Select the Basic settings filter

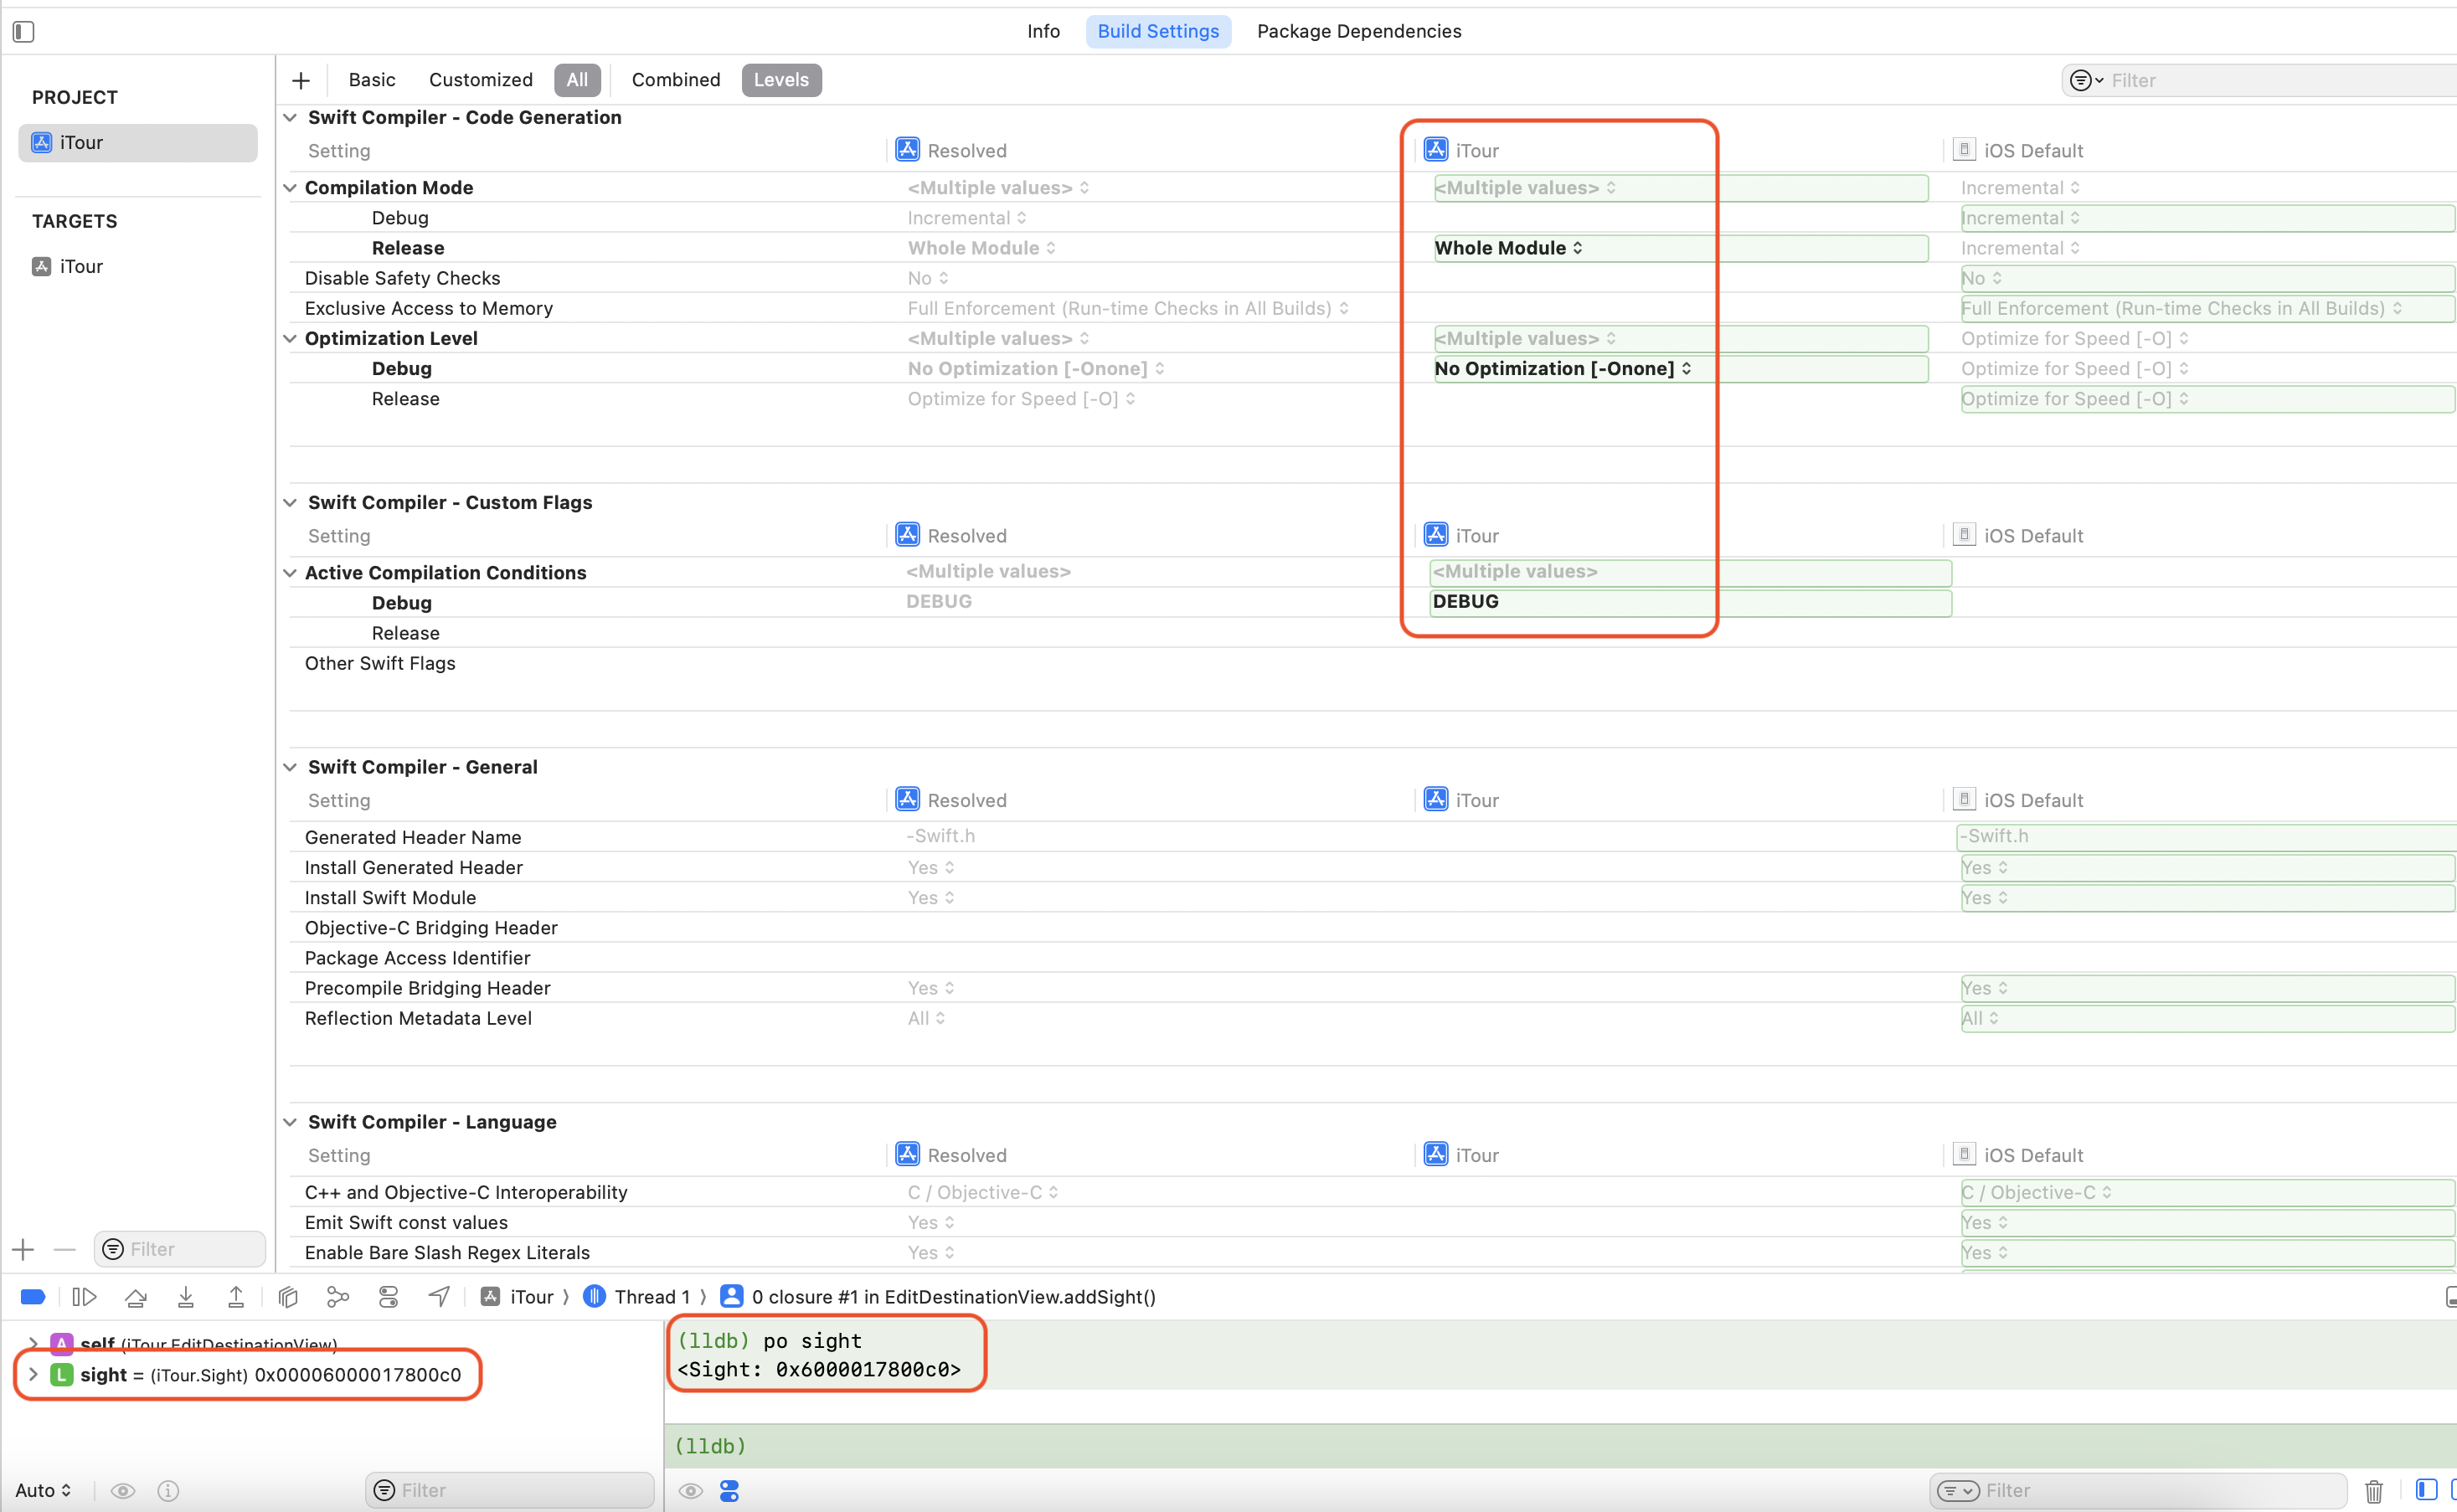click(372, 80)
